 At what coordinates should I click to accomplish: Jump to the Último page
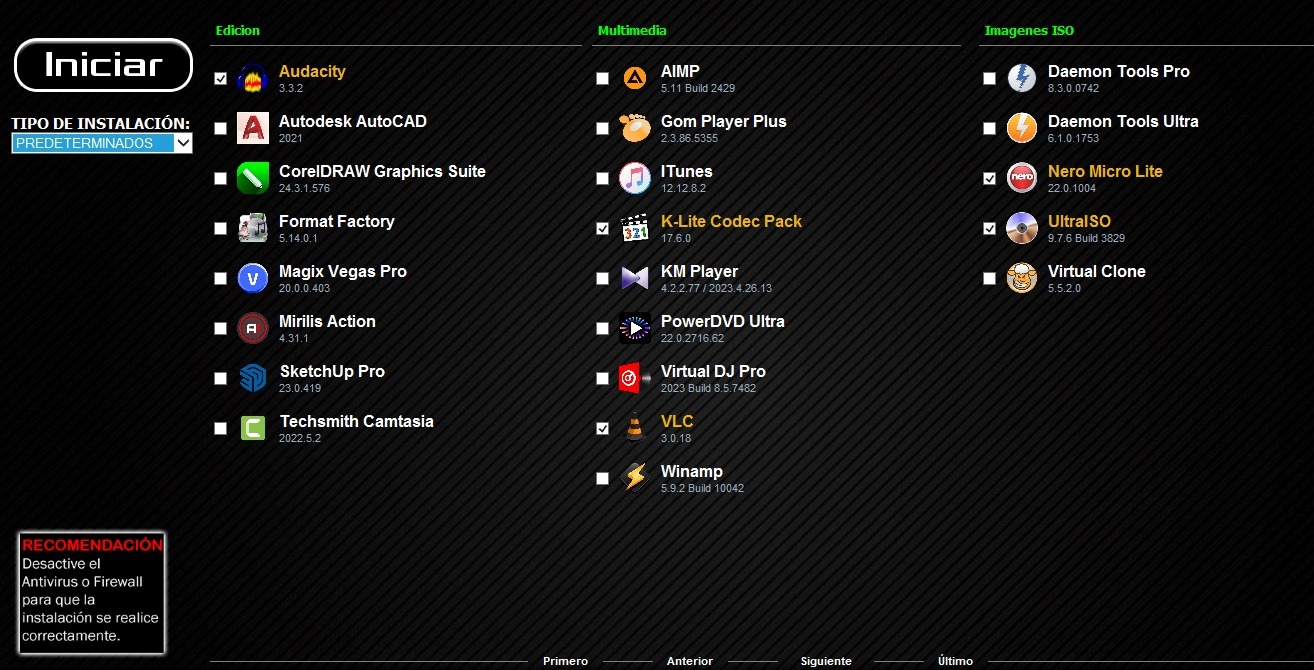[955, 661]
